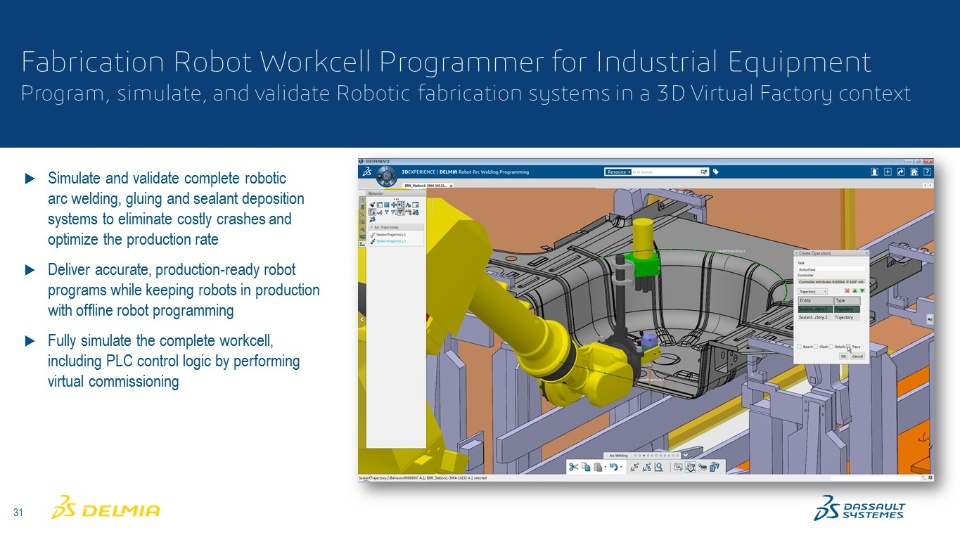Click the undo arrow icon in bottom toolbar
The width and height of the screenshot is (960, 540).
point(613,467)
